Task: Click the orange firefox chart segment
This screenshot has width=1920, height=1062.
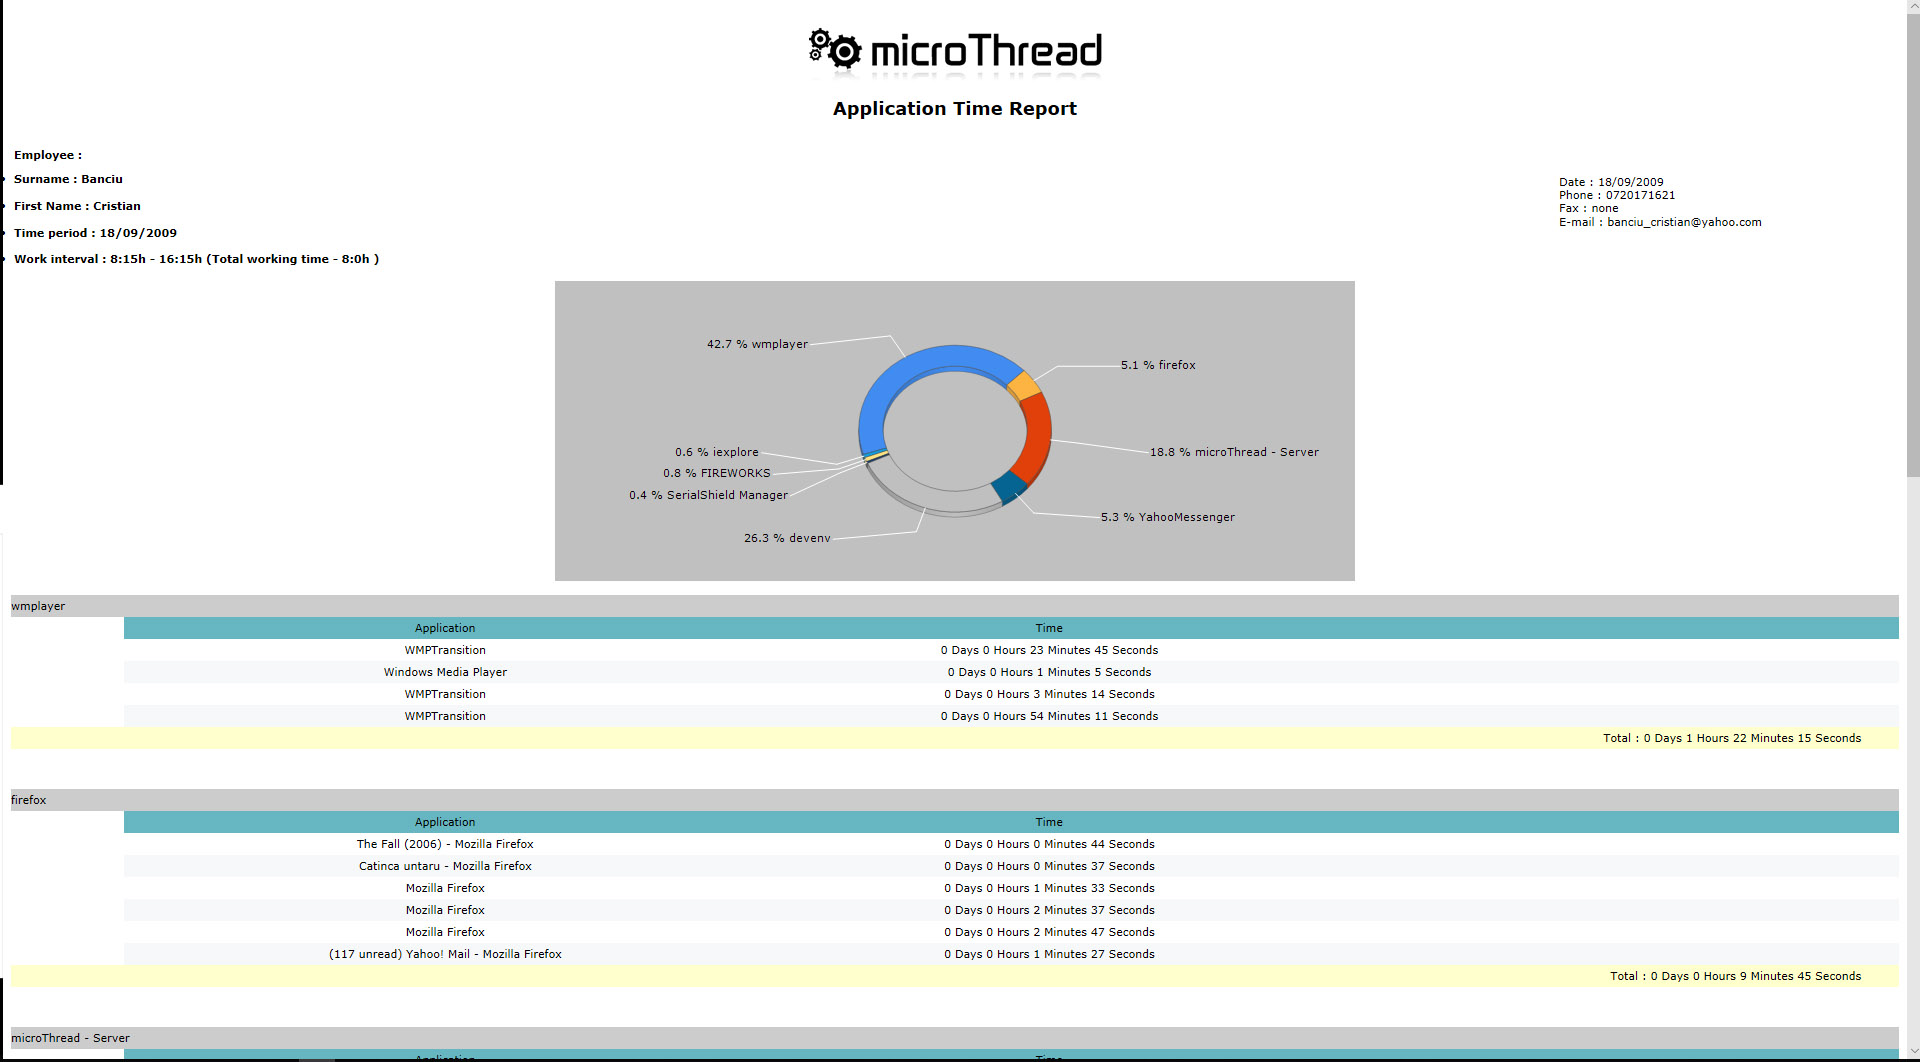Action: pyautogui.click(x=1024, y=385)
